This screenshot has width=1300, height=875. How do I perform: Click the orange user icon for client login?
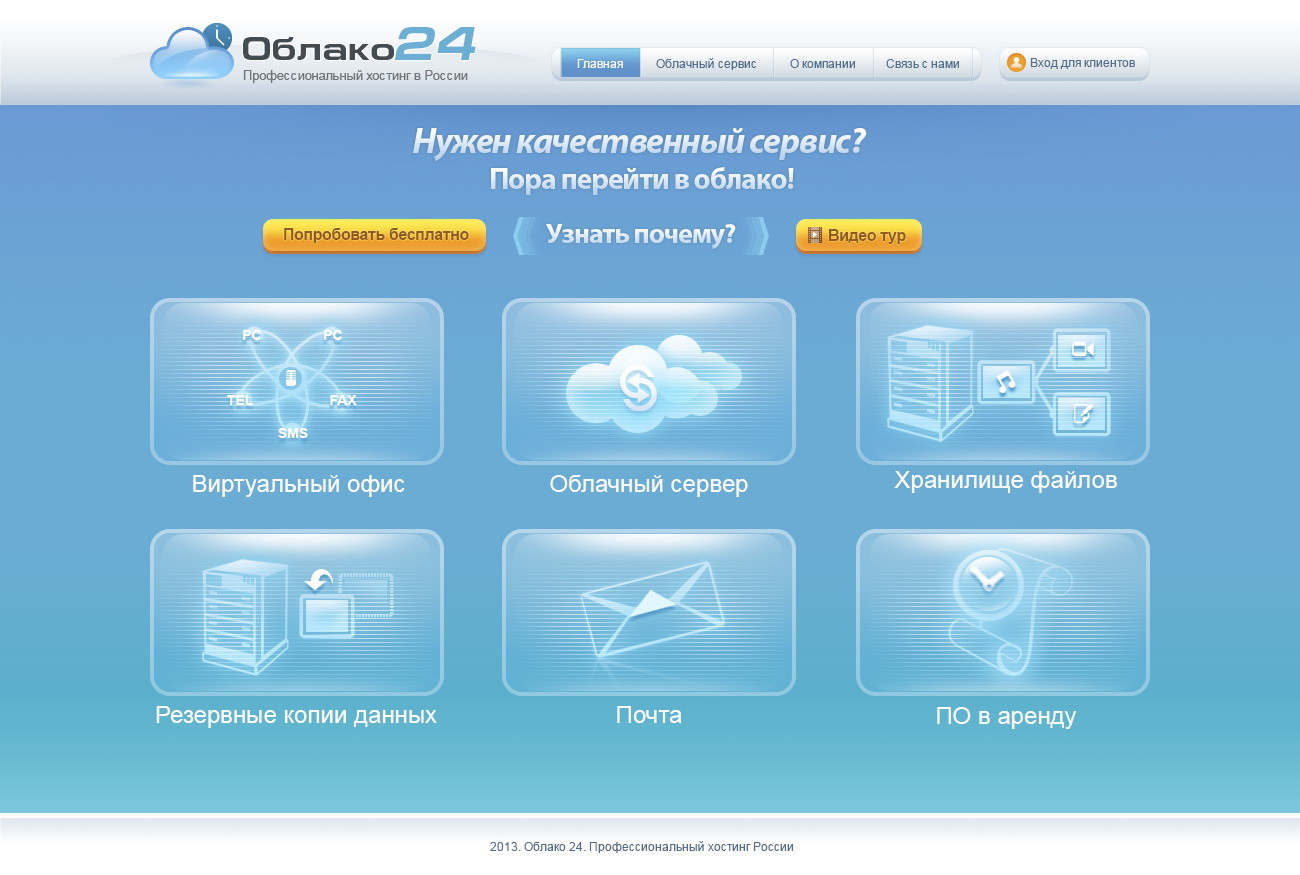click(1016, 63)
